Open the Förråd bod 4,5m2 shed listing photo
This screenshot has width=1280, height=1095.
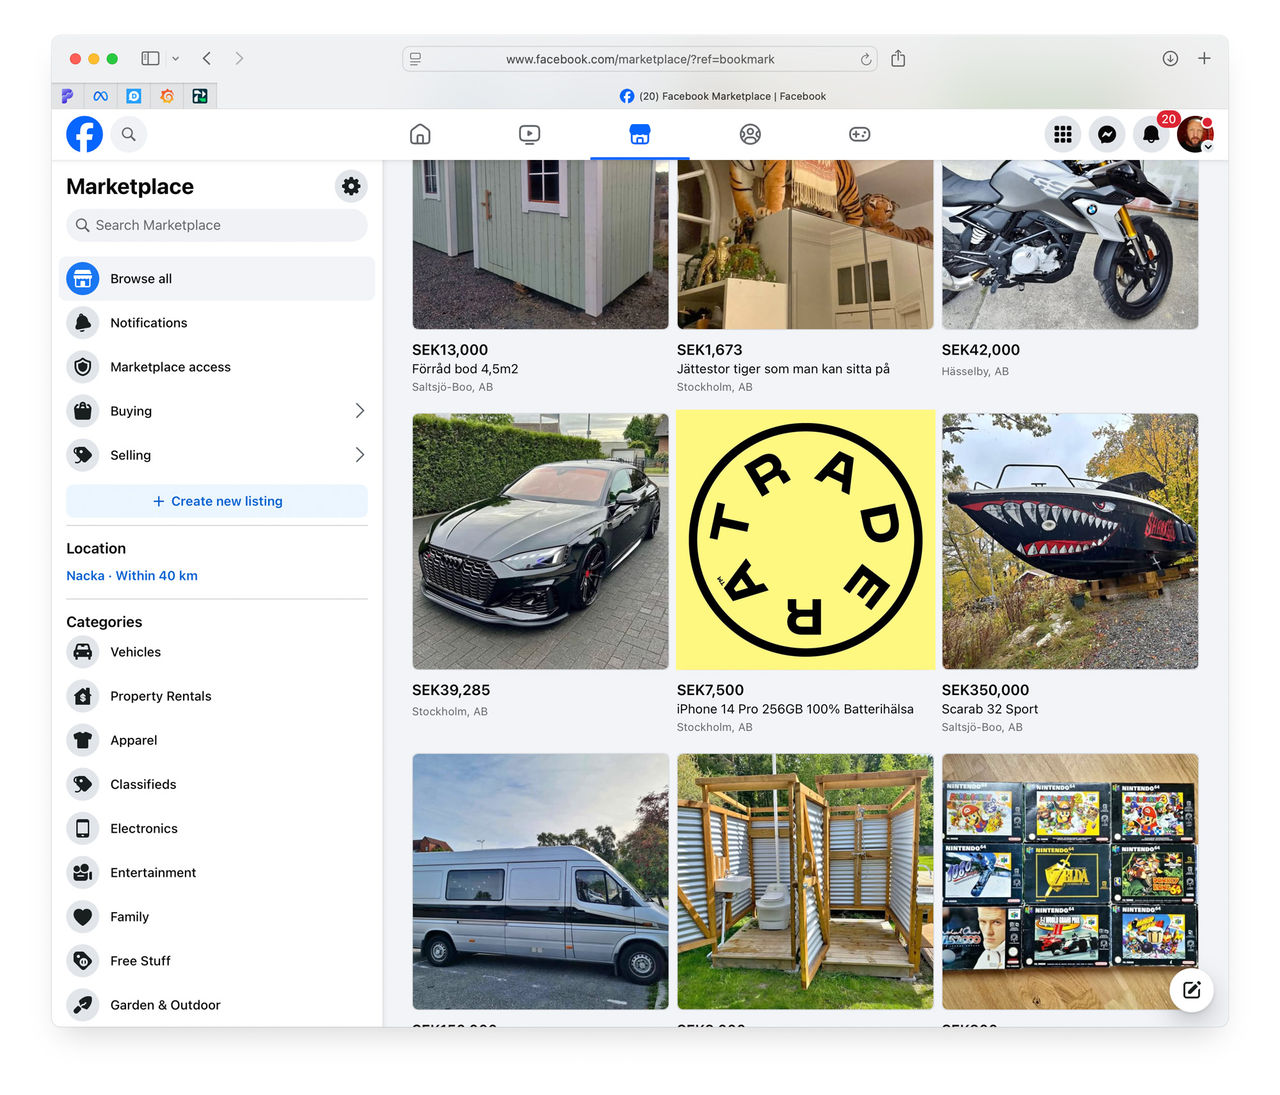(540, 244)
